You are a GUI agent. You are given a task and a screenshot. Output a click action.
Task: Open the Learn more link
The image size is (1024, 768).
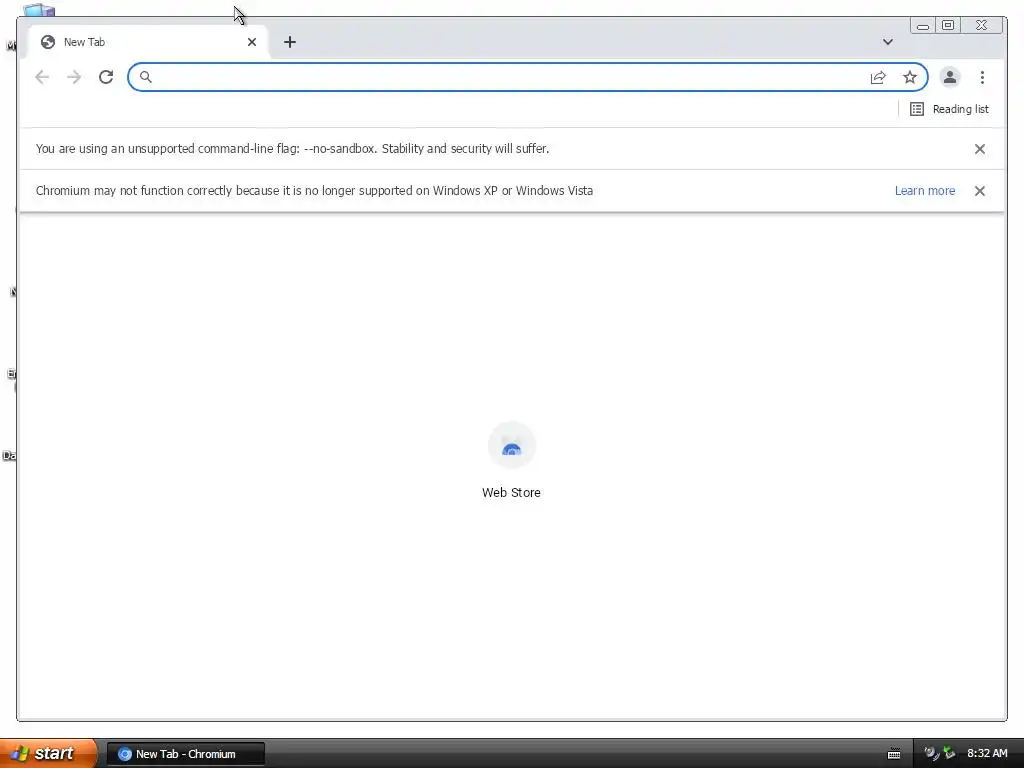[x=925, y=191]
